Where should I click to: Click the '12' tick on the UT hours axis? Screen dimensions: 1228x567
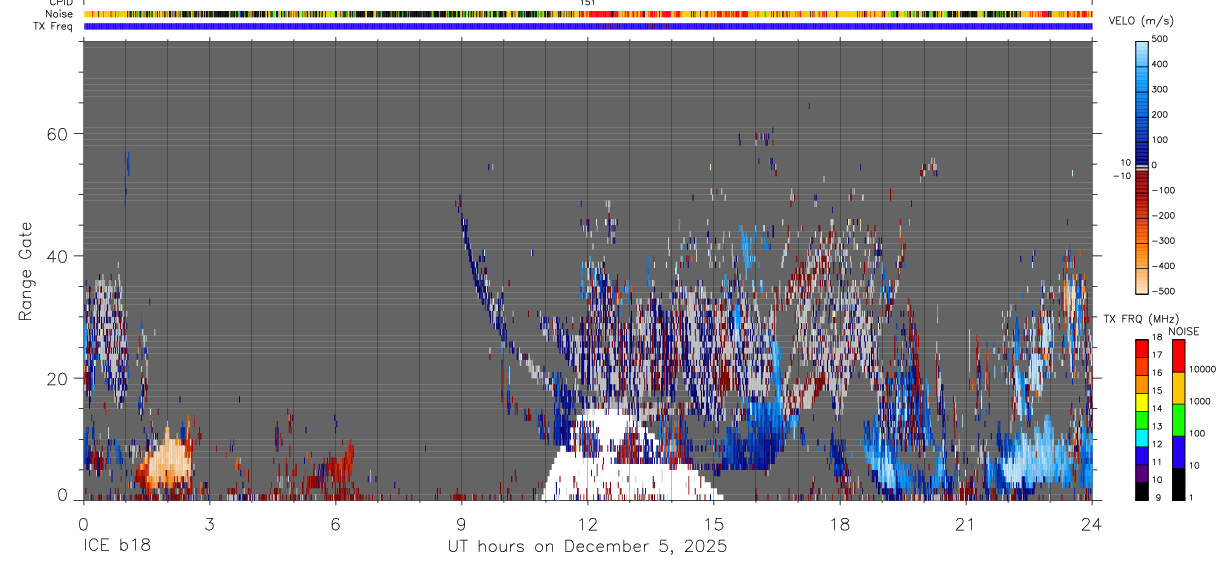tap(588, 523)
